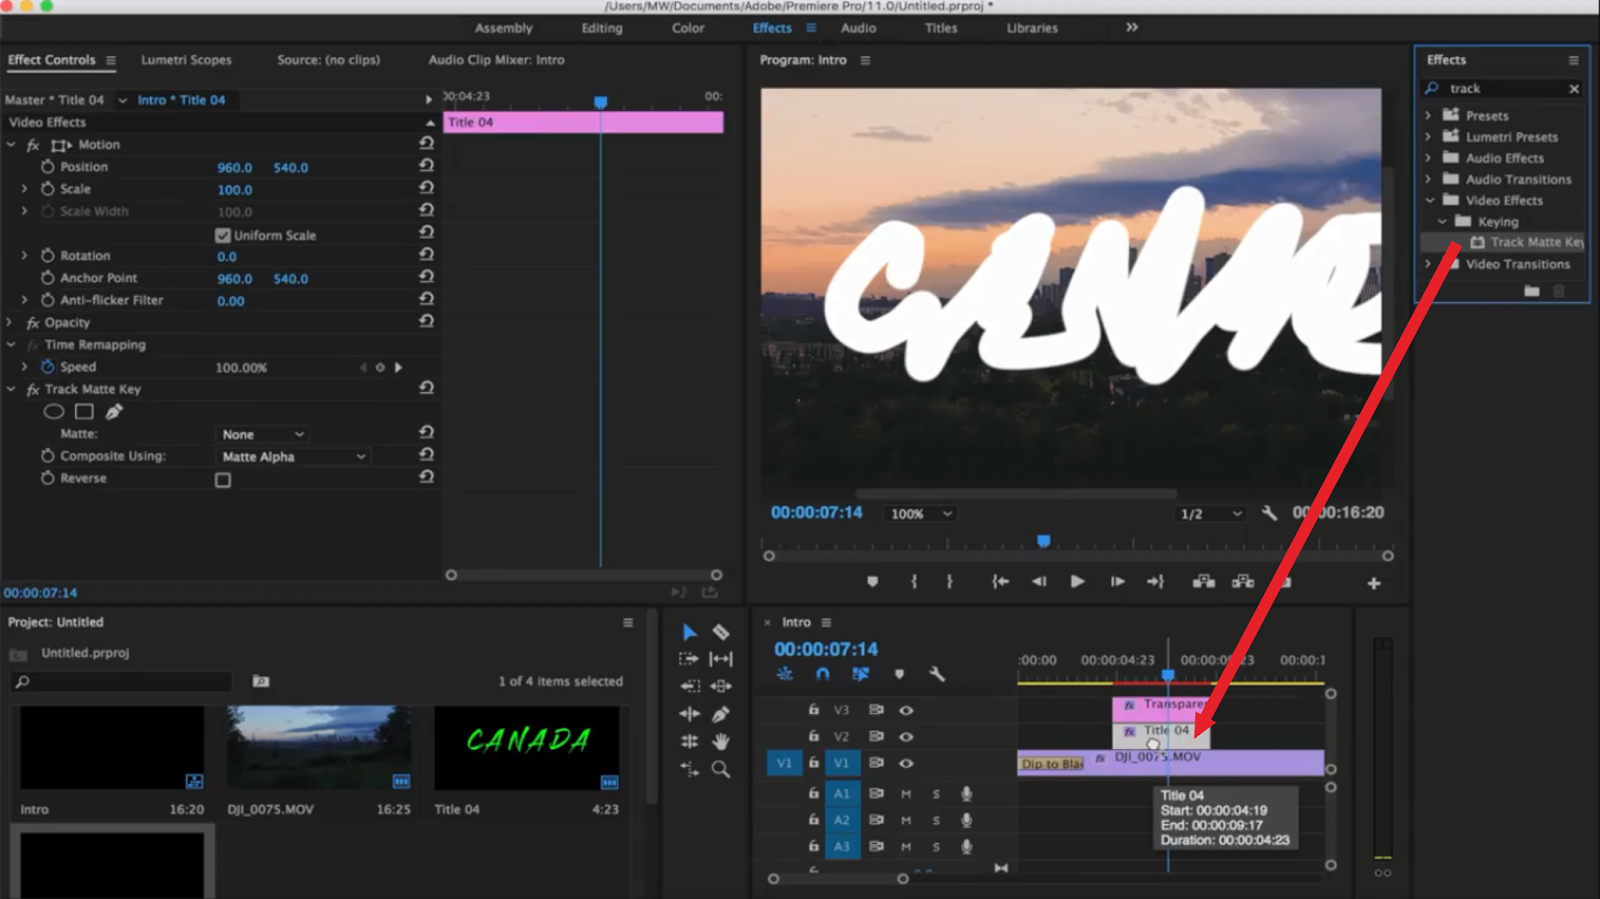The height and width of the screenshot is (899, 1600).
Task: Mute audio track A1
Action: [x=906, y=794]
